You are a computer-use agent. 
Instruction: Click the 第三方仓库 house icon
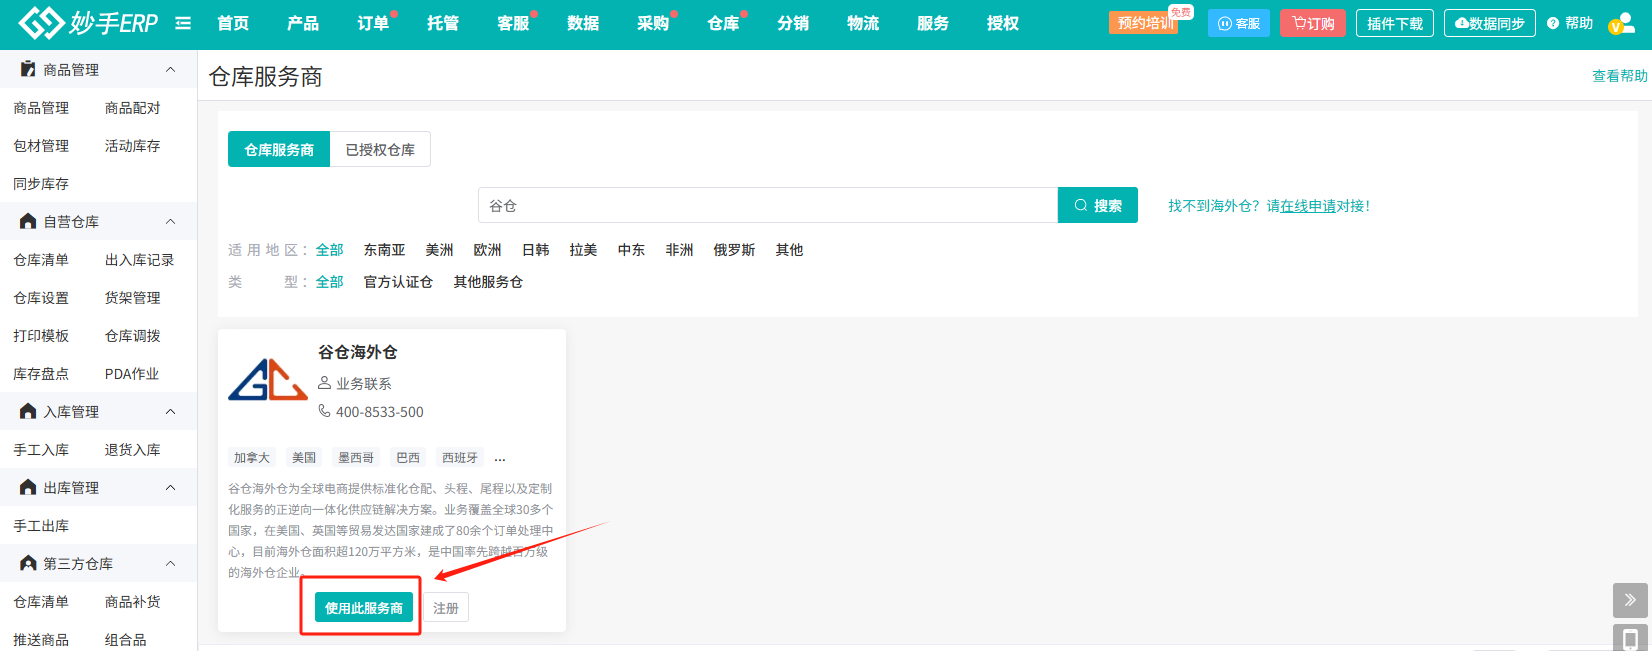pyautogui.click(x=28, y=563)
